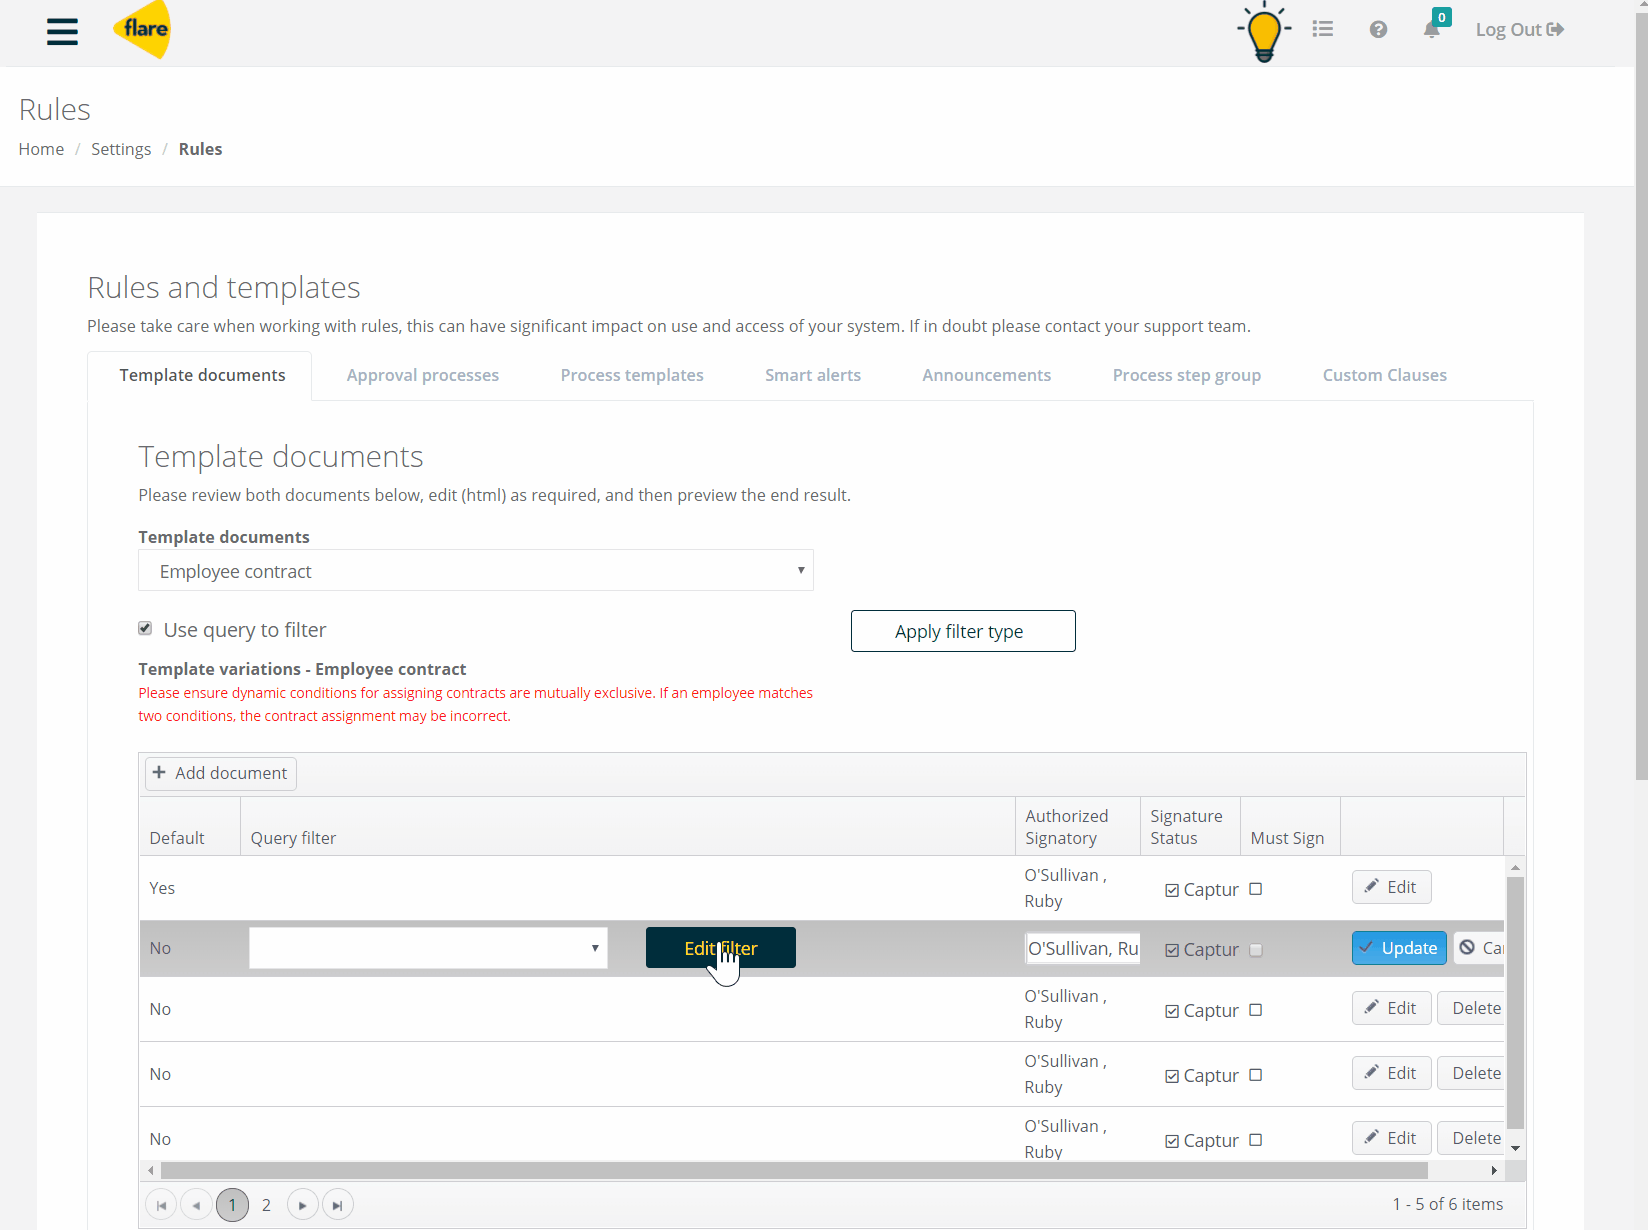The image size is (1648, 1230).
Task: Open the help question mark icon
Action: pos(1378,30)
